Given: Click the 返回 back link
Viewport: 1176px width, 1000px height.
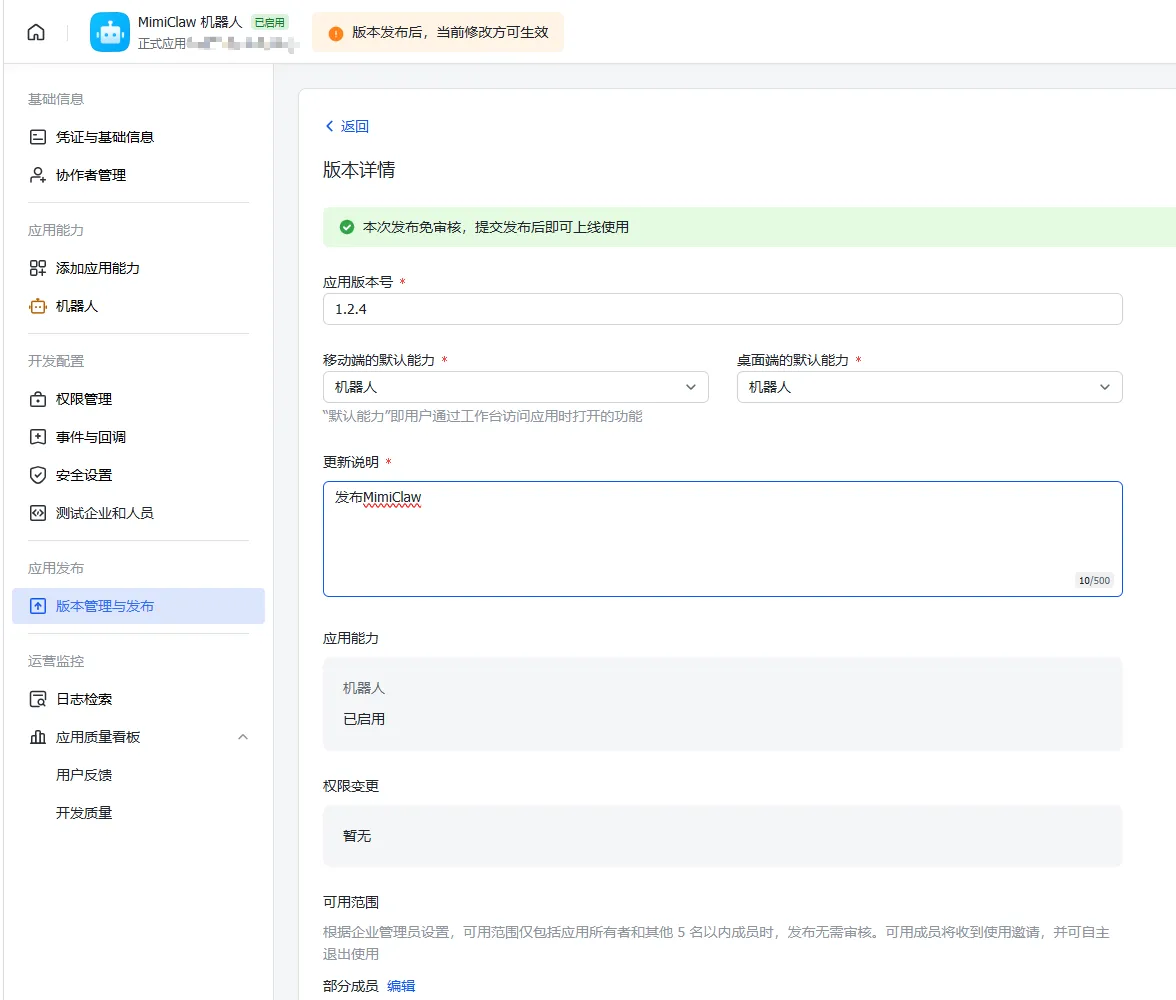Looking at the screenshot, I should (x=347, y=126).
